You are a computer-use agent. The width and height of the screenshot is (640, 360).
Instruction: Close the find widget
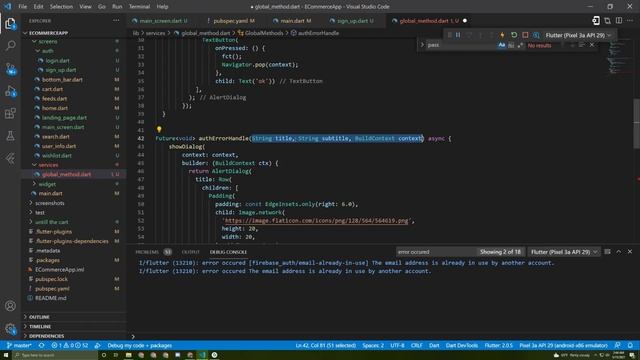[592, 45]
